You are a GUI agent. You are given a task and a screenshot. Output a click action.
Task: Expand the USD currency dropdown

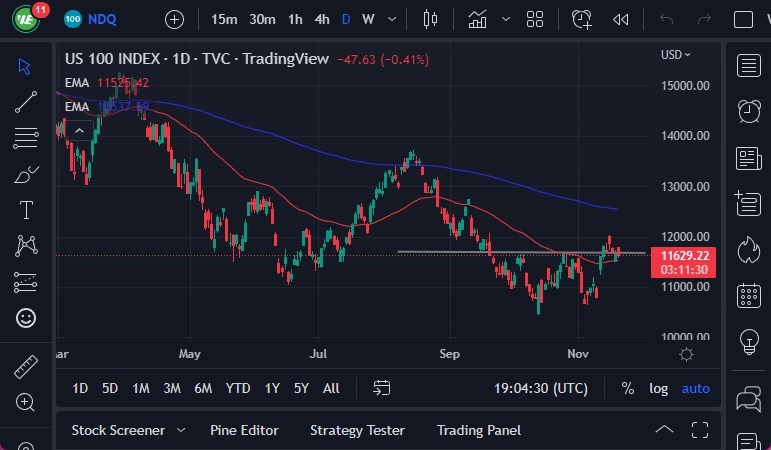pos(676,55)
